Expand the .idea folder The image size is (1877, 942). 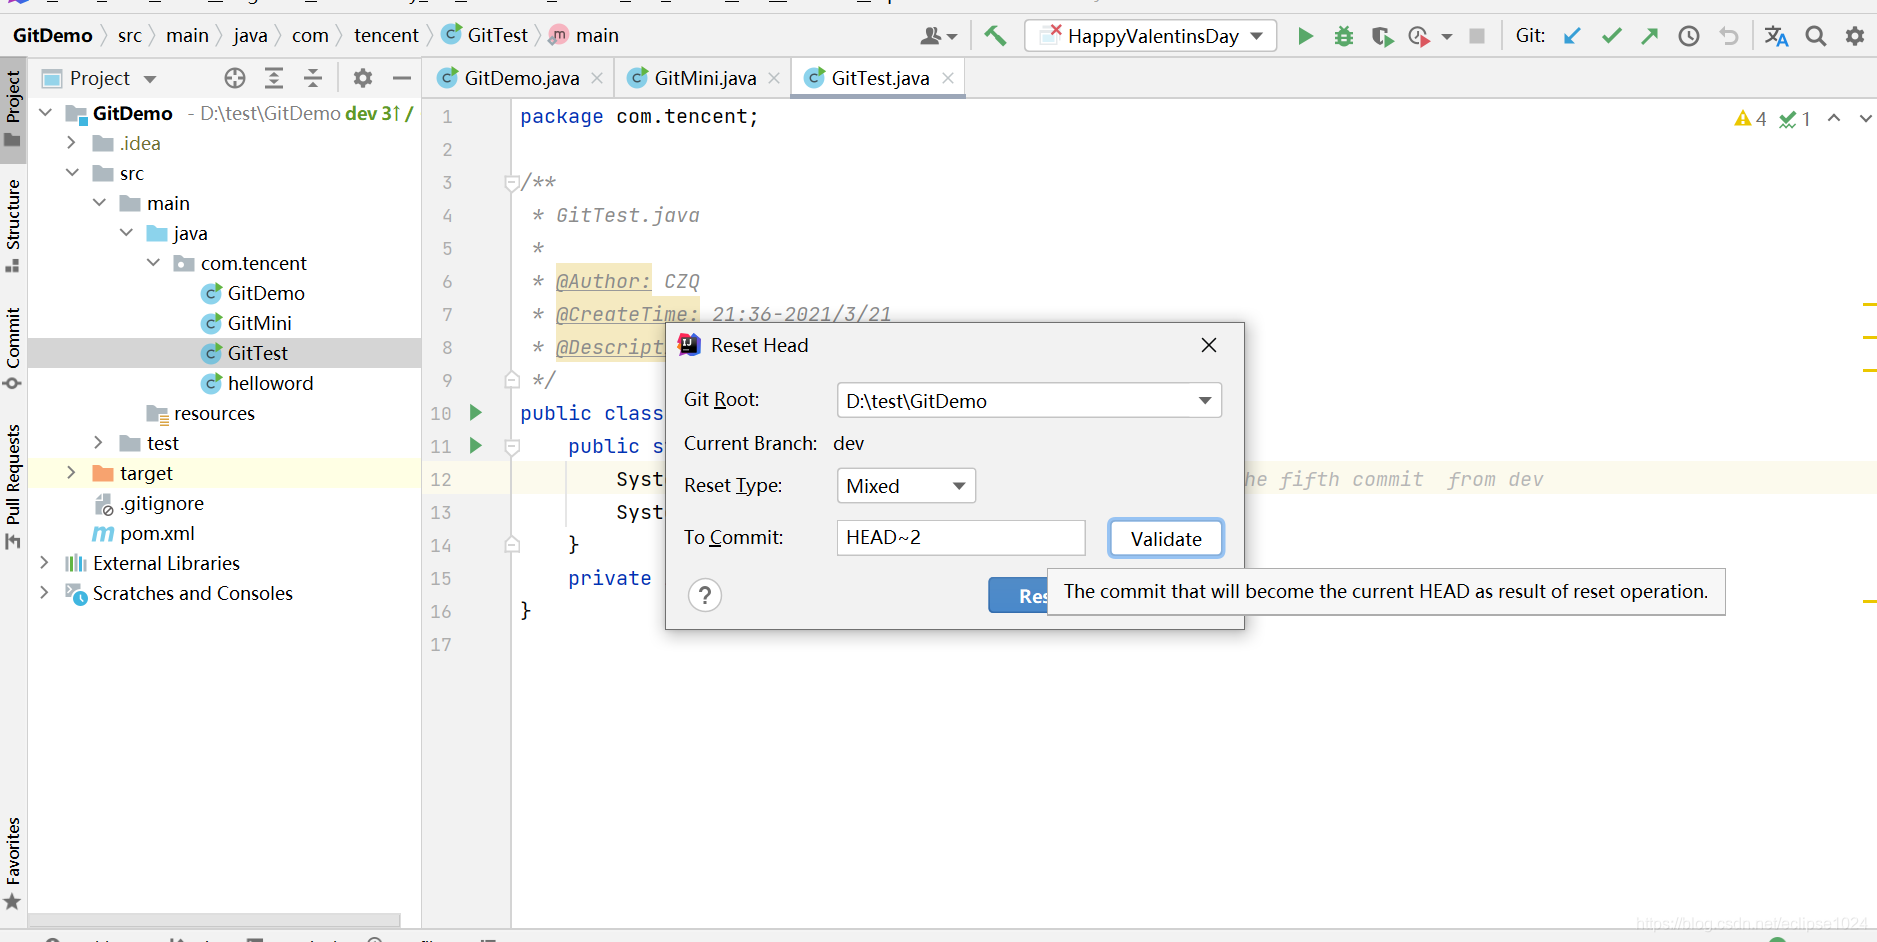point(72,143)
